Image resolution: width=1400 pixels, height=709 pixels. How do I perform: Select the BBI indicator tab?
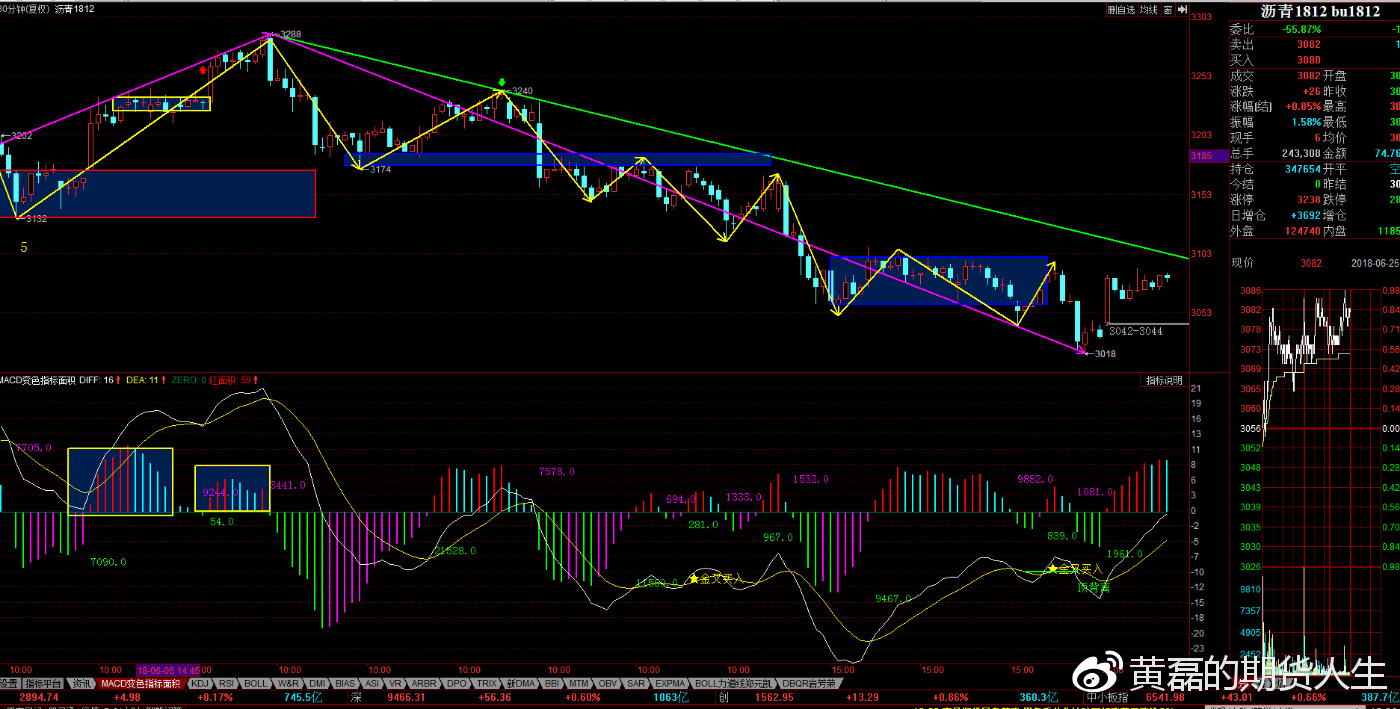coord(553,684)
